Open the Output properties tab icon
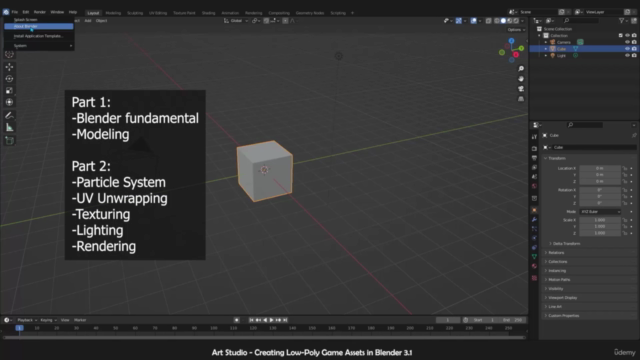This screenshot has width=640, height=360. 534,158
